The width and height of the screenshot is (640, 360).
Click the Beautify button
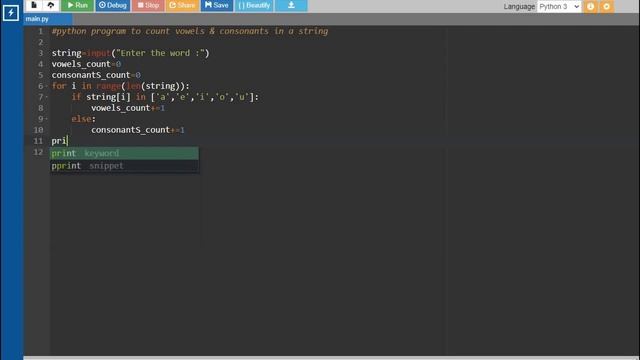254,5
